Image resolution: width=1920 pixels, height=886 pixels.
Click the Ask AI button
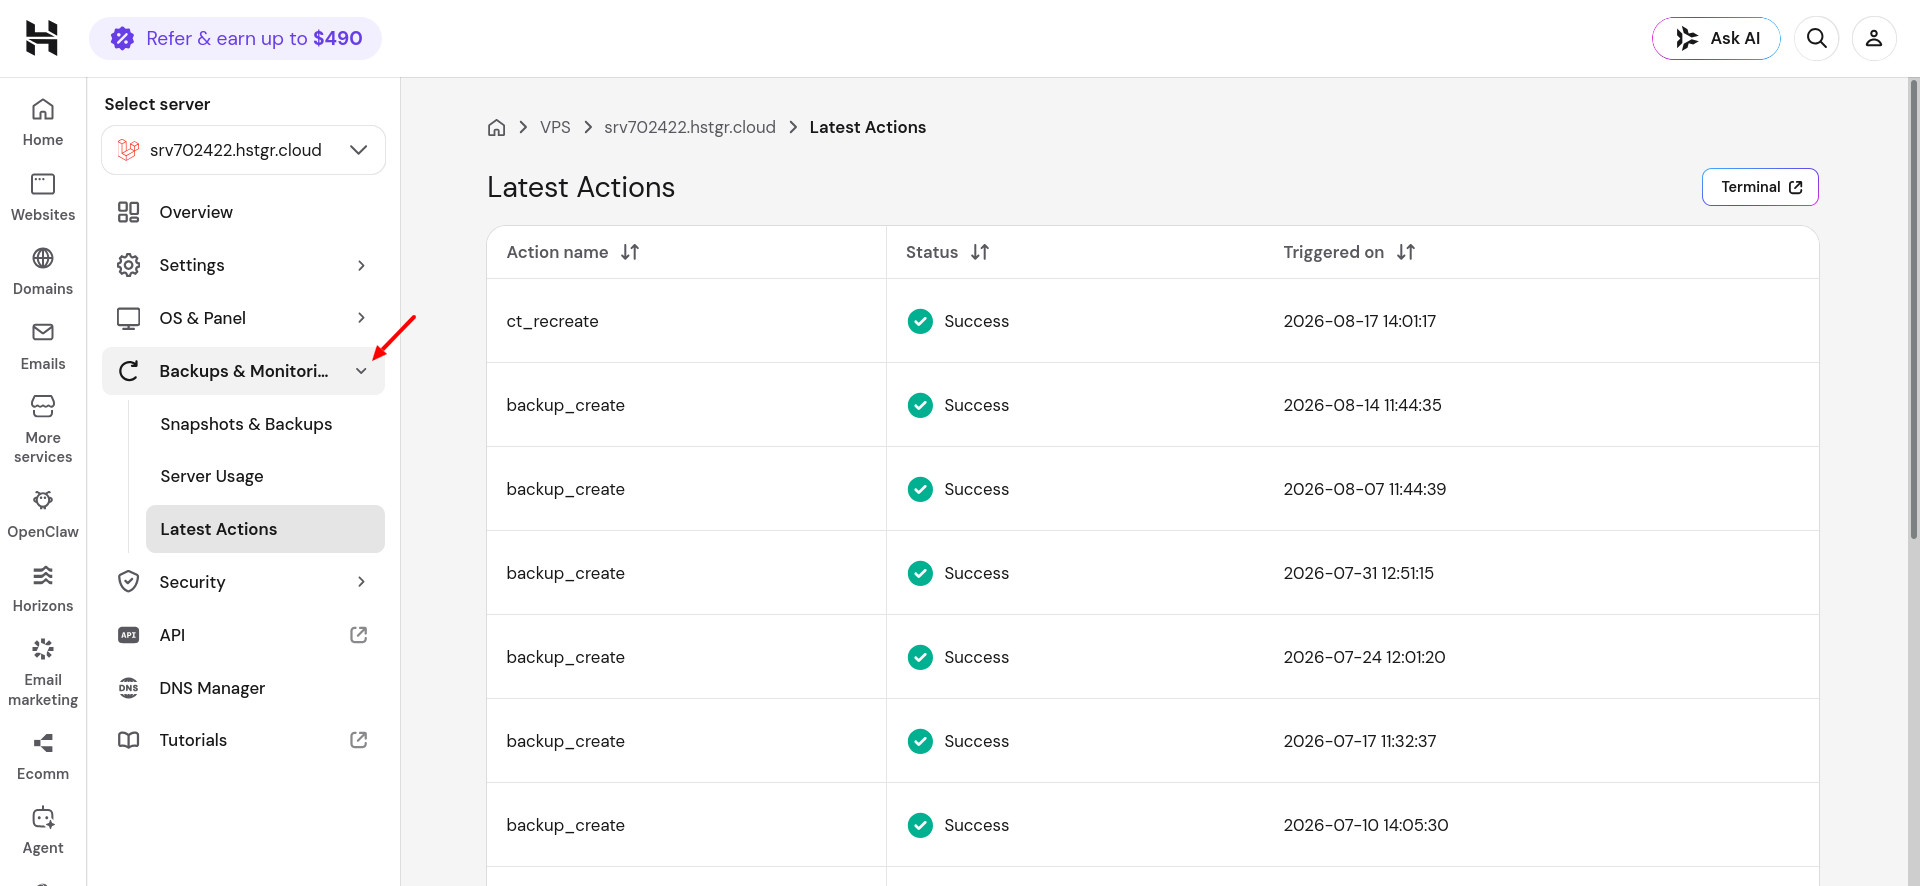pos(1716,38)
